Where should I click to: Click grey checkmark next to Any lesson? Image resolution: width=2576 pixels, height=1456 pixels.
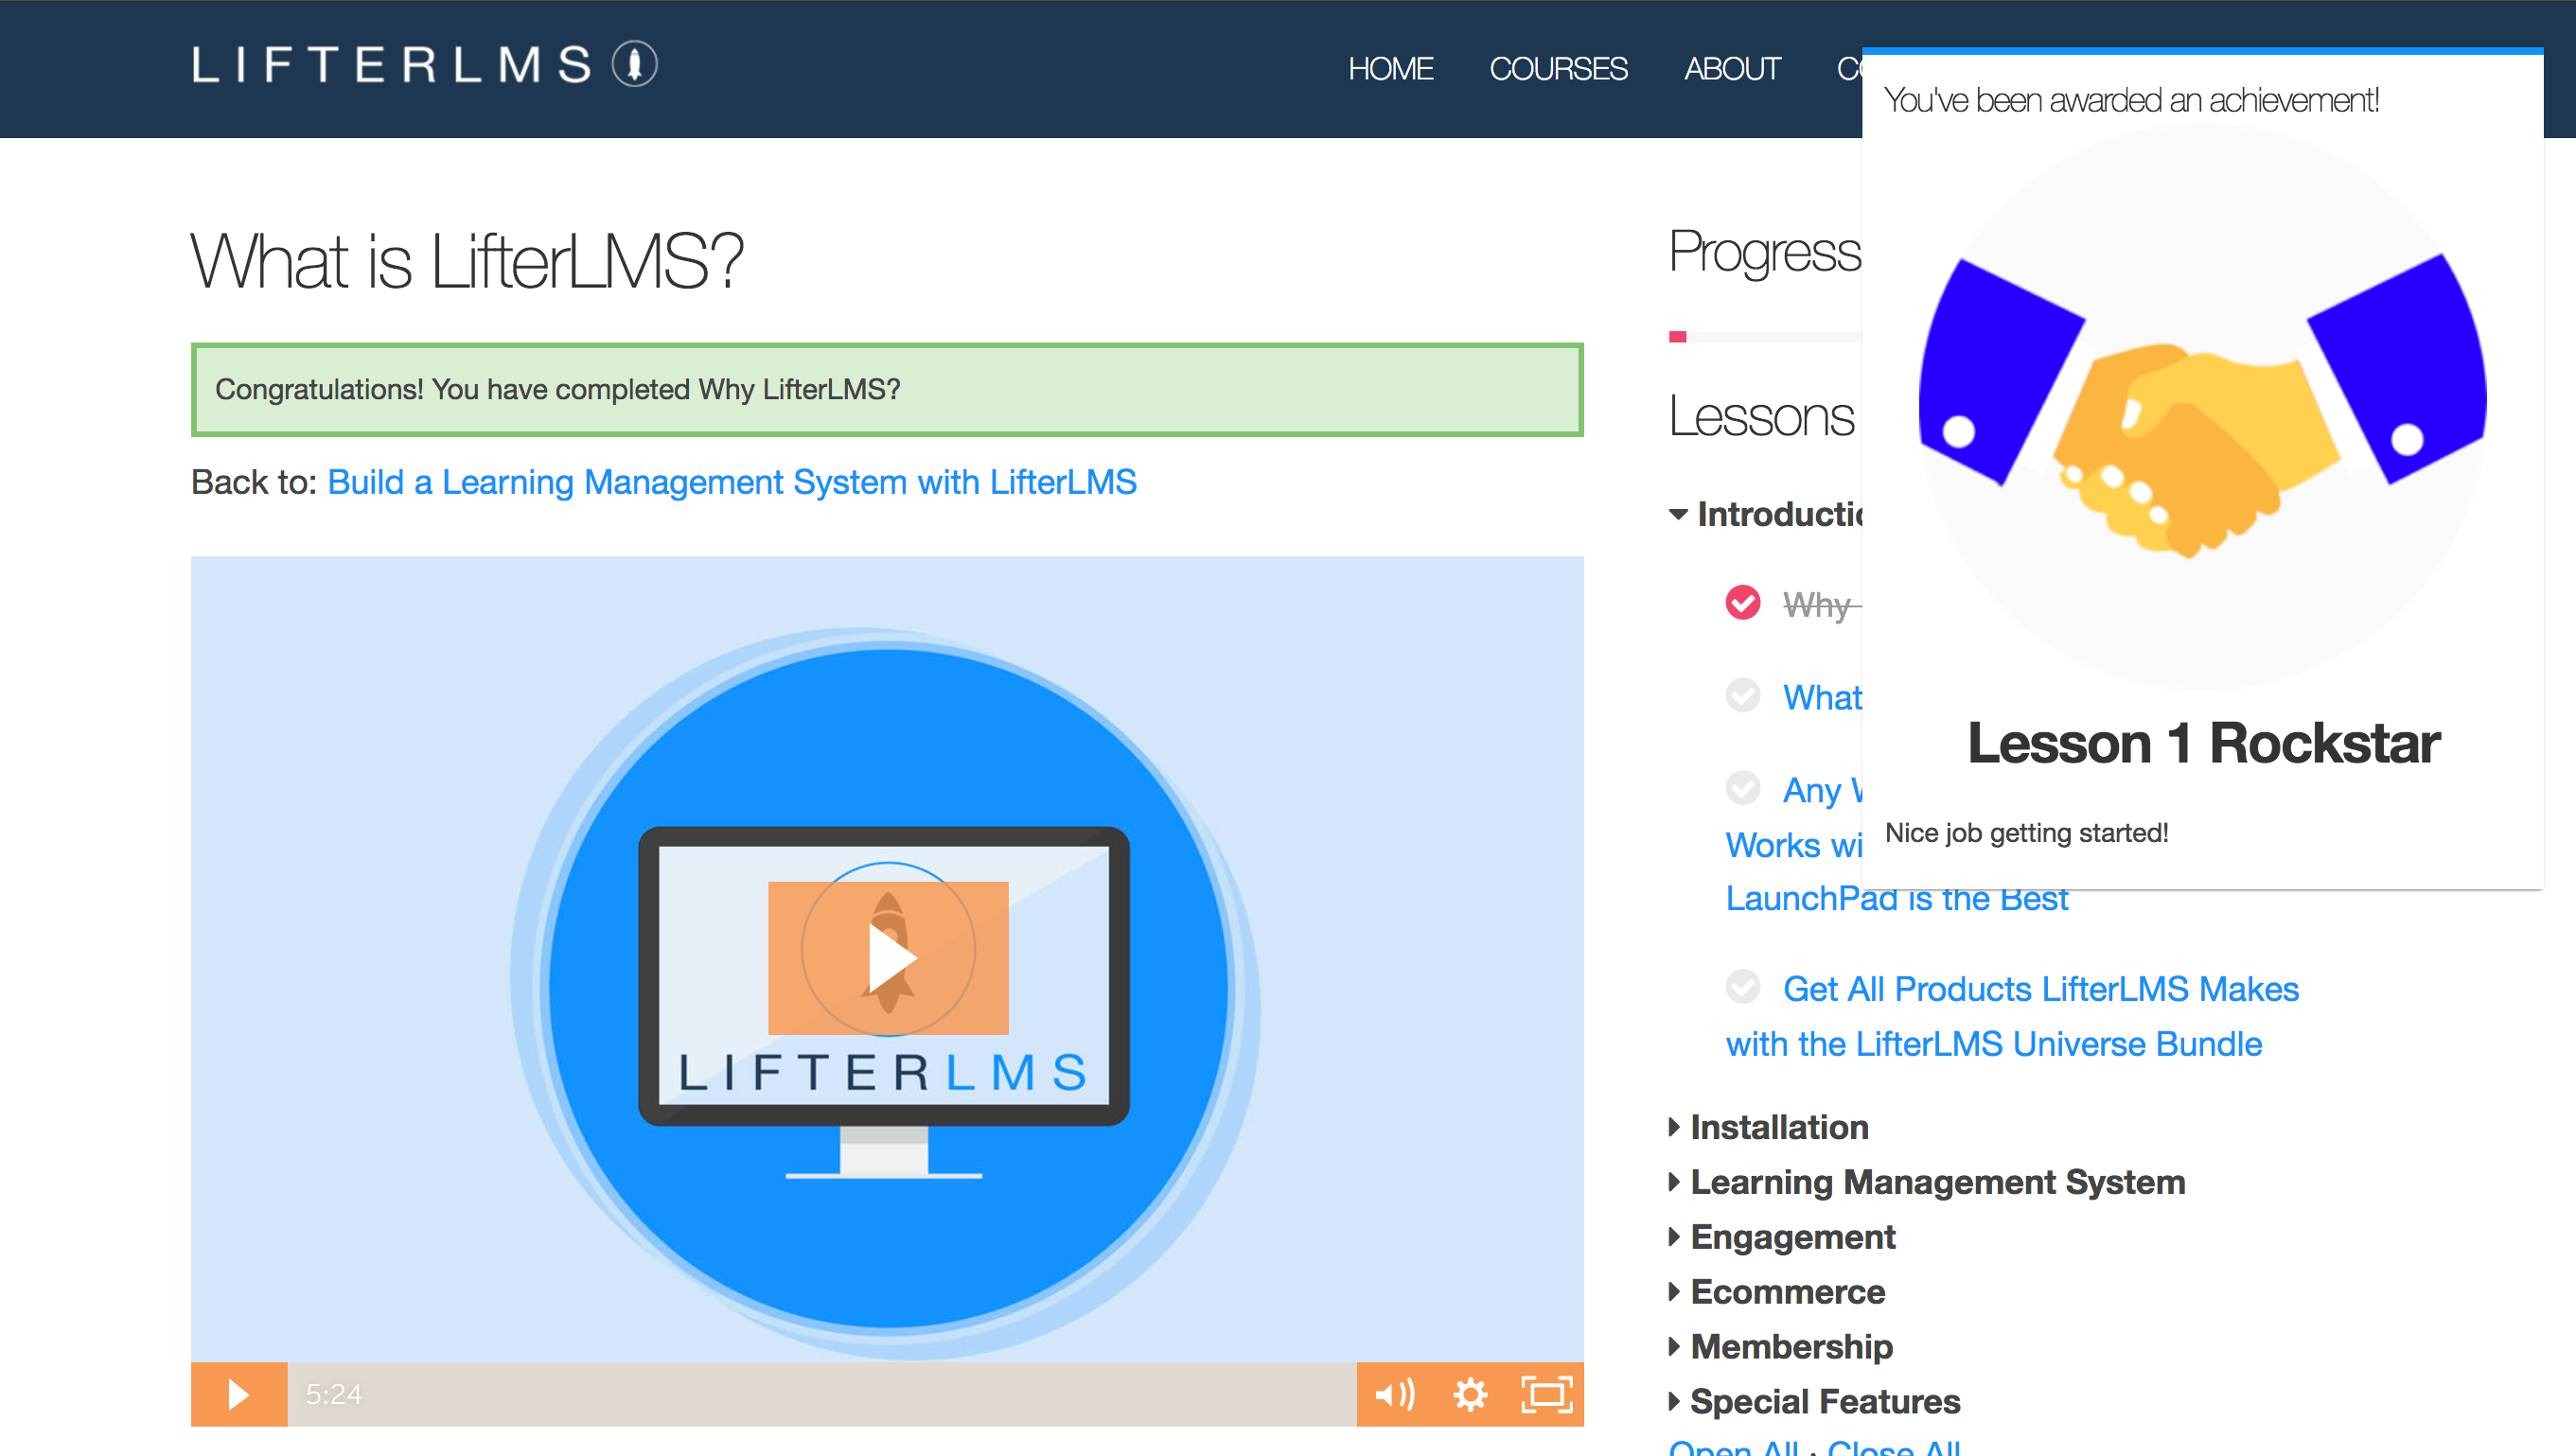pyautogui.click(x=1742, y=788)
